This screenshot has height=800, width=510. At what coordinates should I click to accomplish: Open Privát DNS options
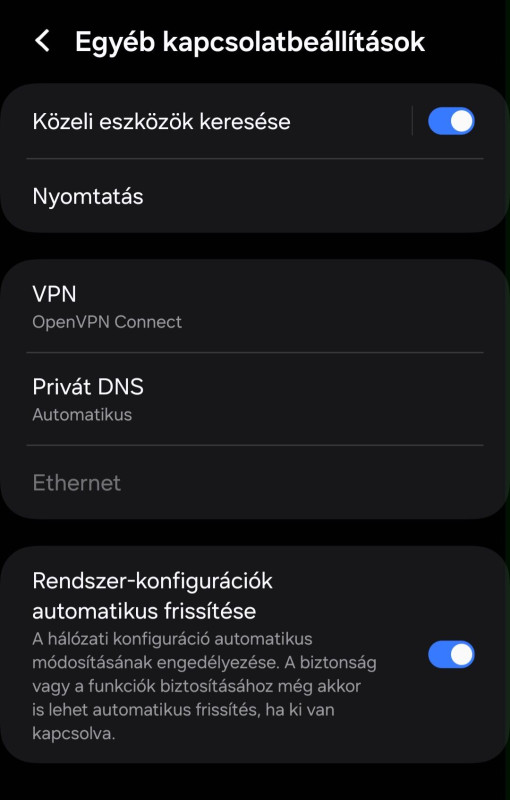tap(255, 398)
